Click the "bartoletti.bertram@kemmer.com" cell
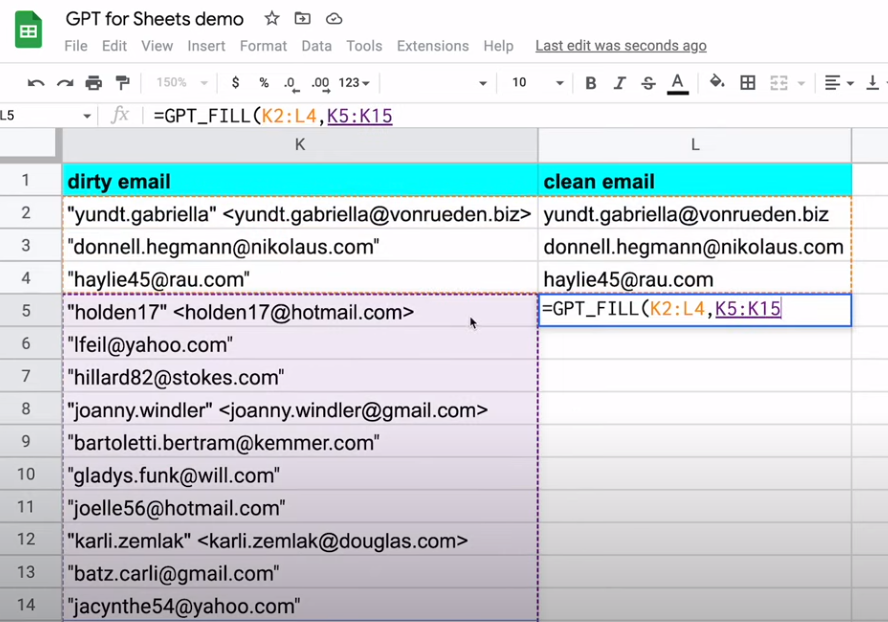This screenshot has width=888, height=622. click(300, 442)
